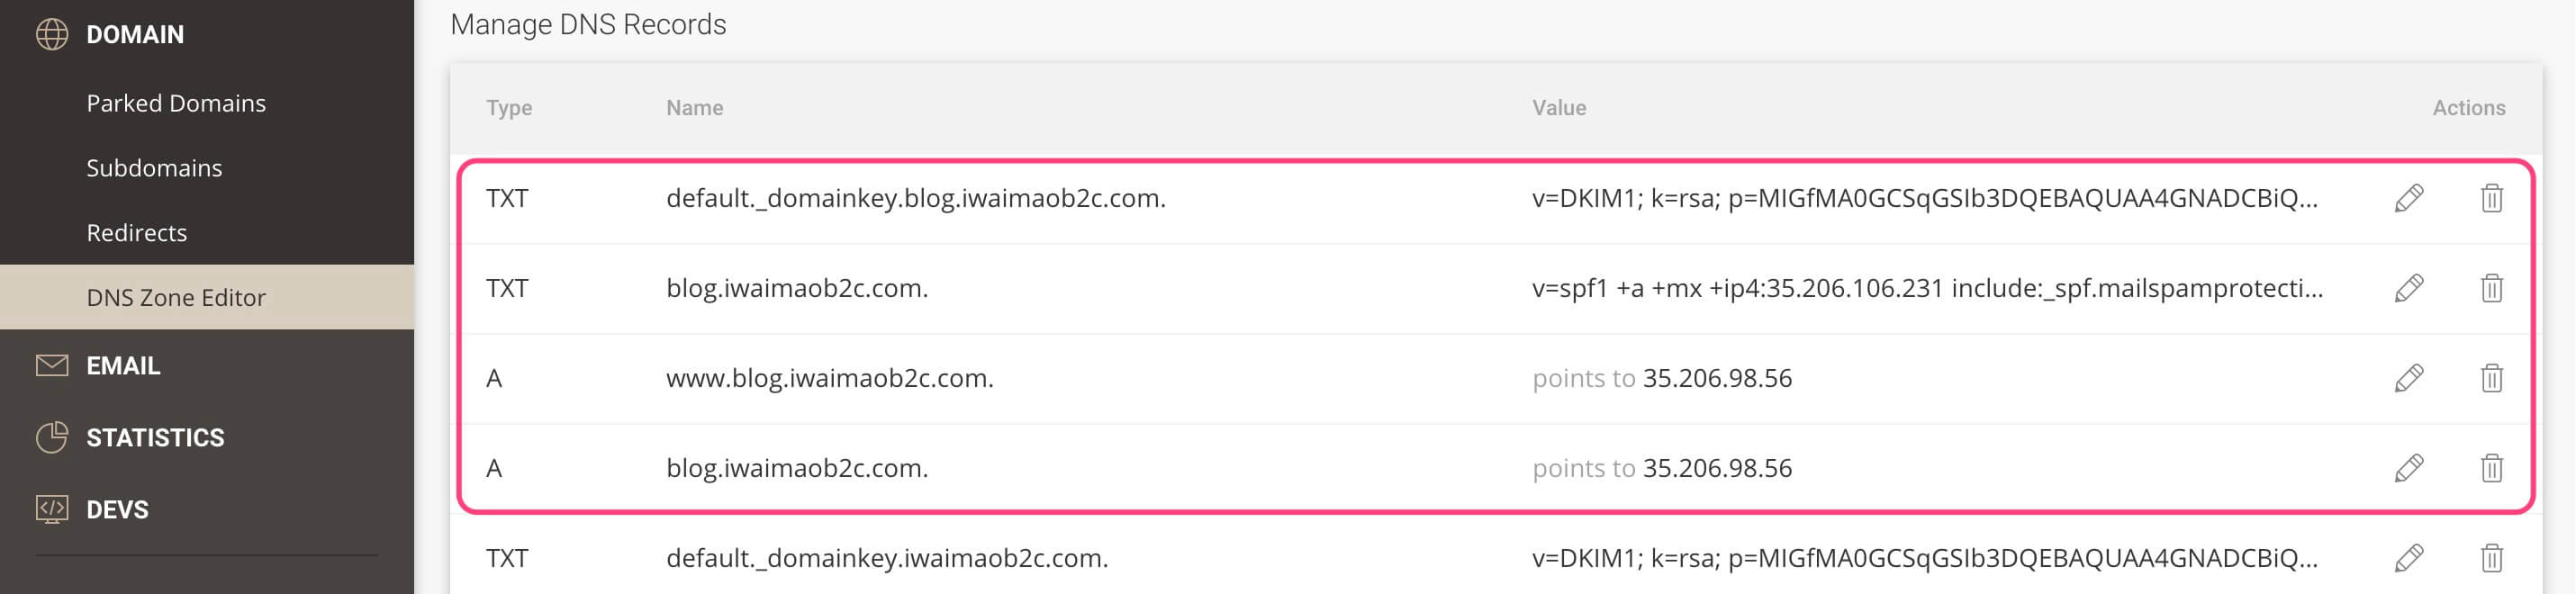Go to the Subdomains page
The image size is (2576, 594).
point(154,168)
